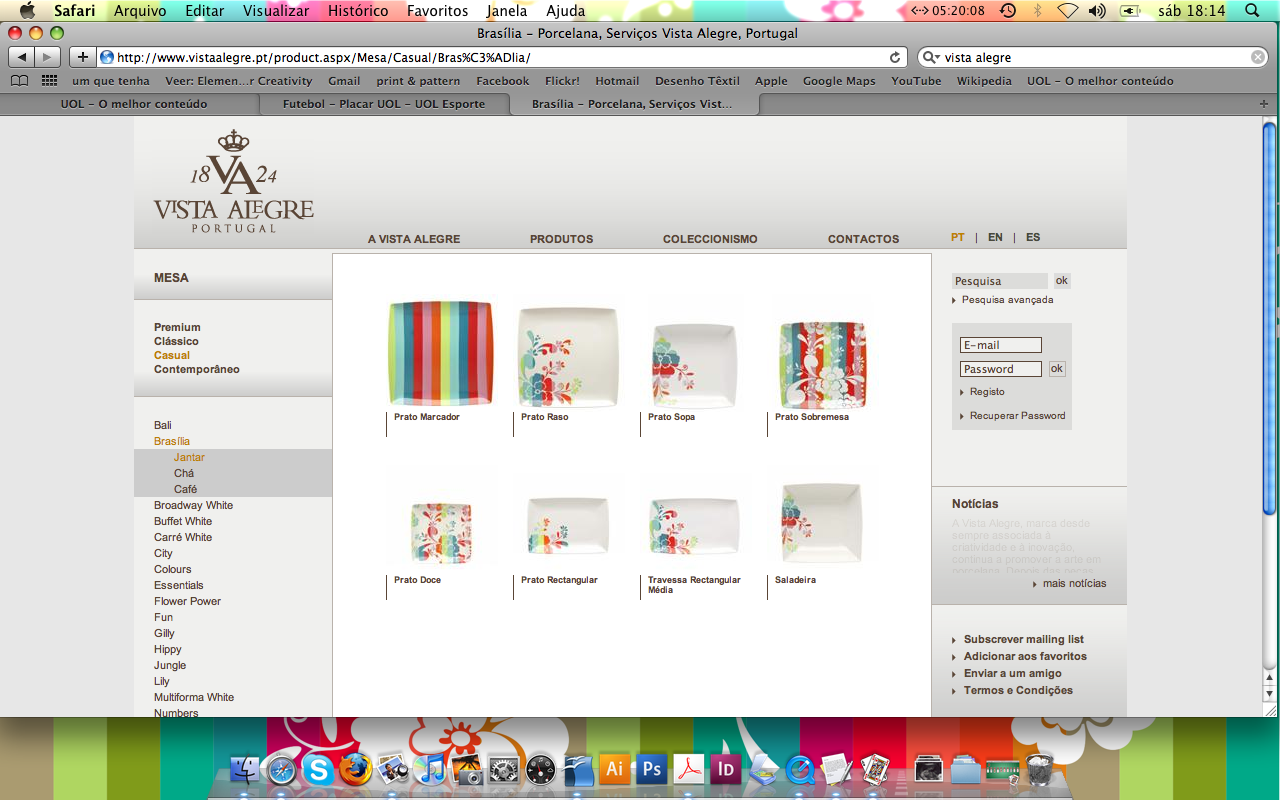Open Adobe Acrobat from the Dock
The image size is (1280, 800).
coord(689,769)
